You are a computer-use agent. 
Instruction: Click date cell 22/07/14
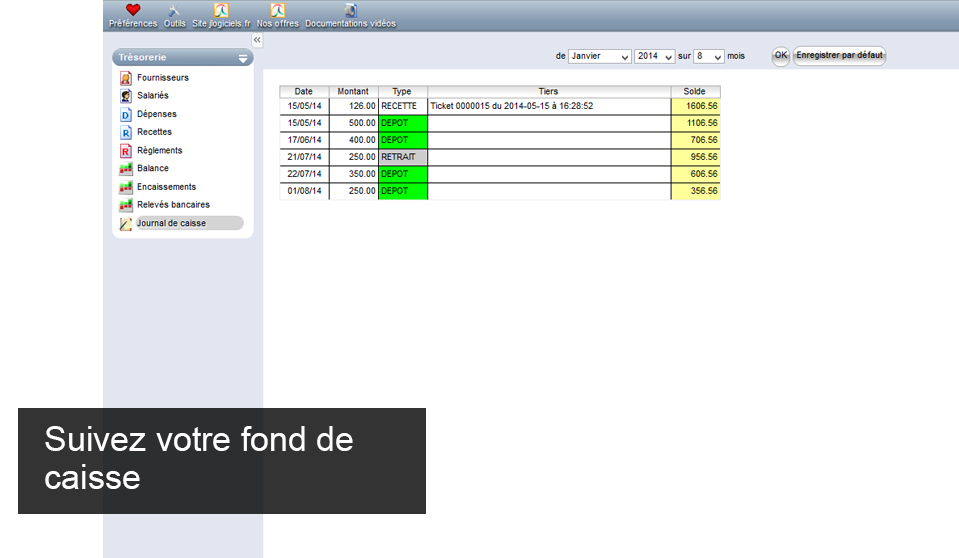[x=304, y=174]
